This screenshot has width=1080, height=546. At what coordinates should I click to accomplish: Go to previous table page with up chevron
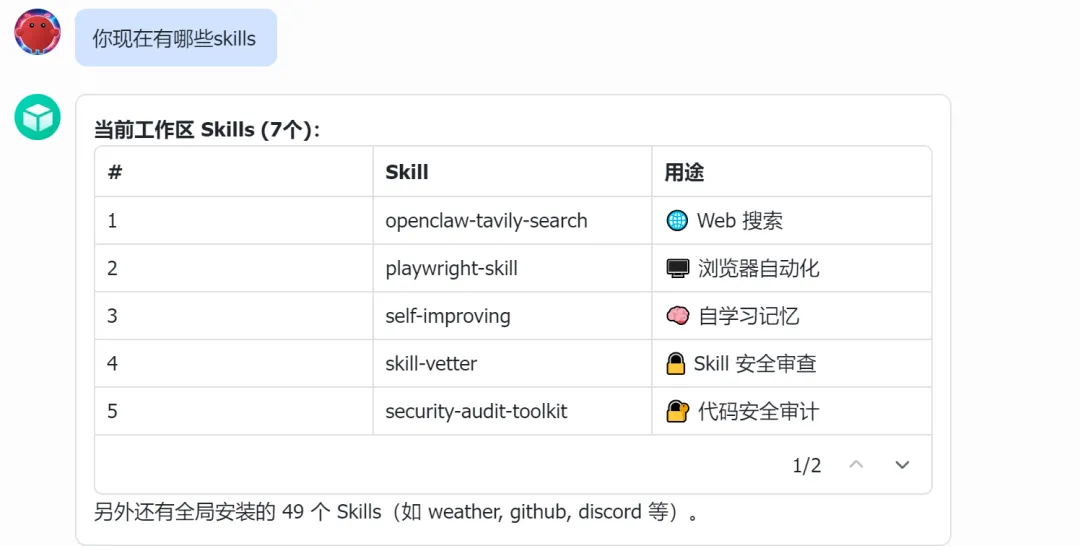tap(856, 465)
